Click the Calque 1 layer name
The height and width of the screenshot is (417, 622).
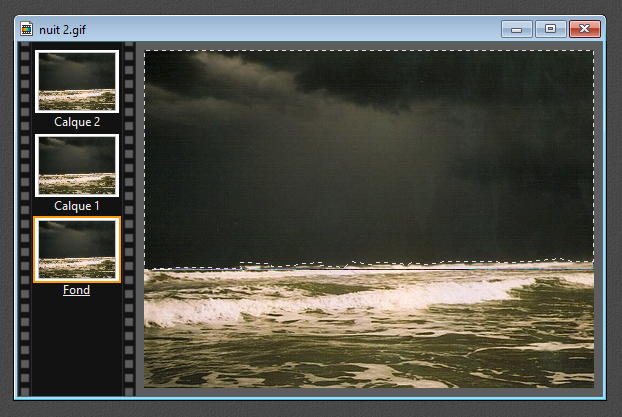click(77, 207)
